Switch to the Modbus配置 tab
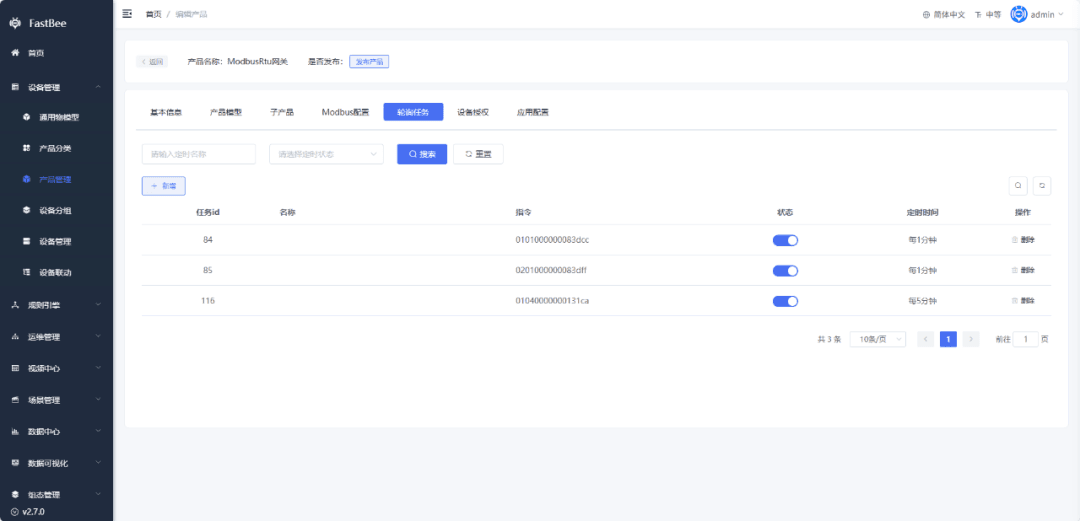The height and width of the screenshot is (521, 1080). click(345, 112)
